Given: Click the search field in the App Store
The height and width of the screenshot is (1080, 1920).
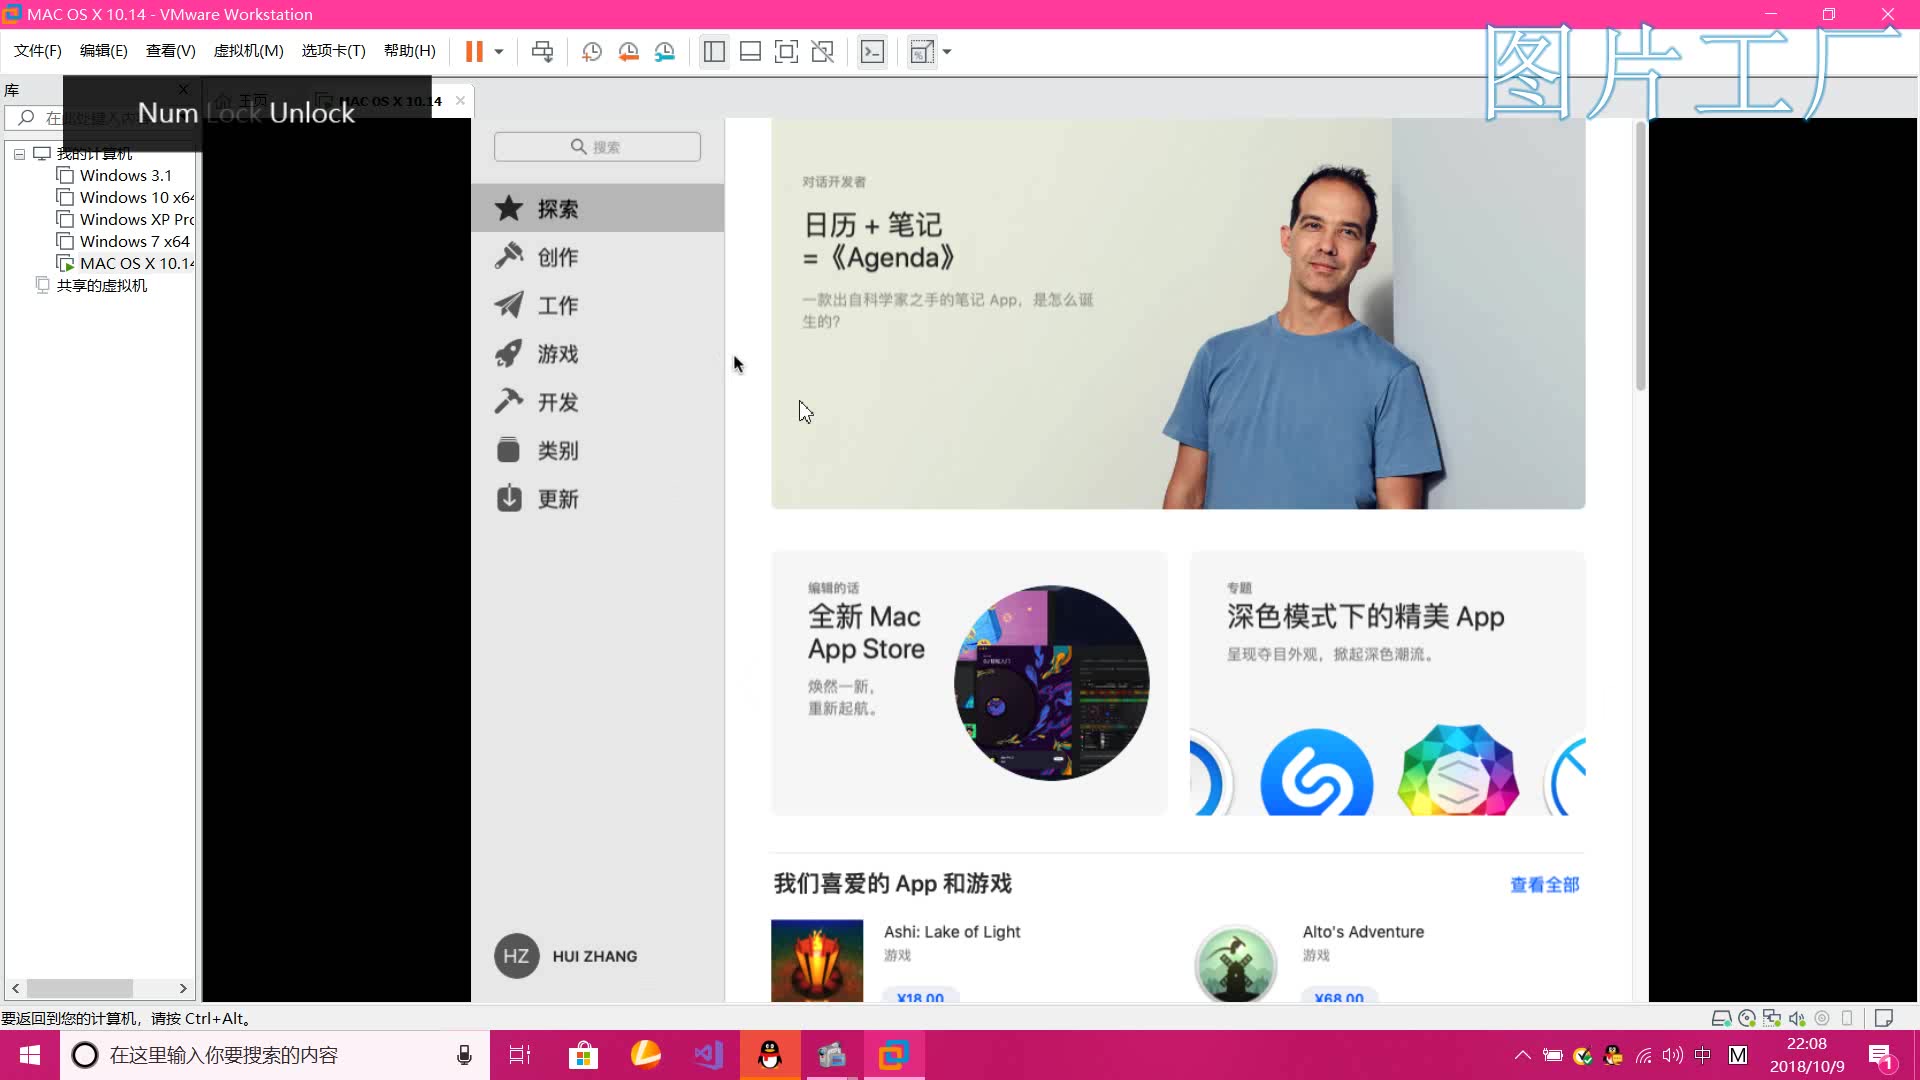Looking at the screenshot, I should 597,146.
